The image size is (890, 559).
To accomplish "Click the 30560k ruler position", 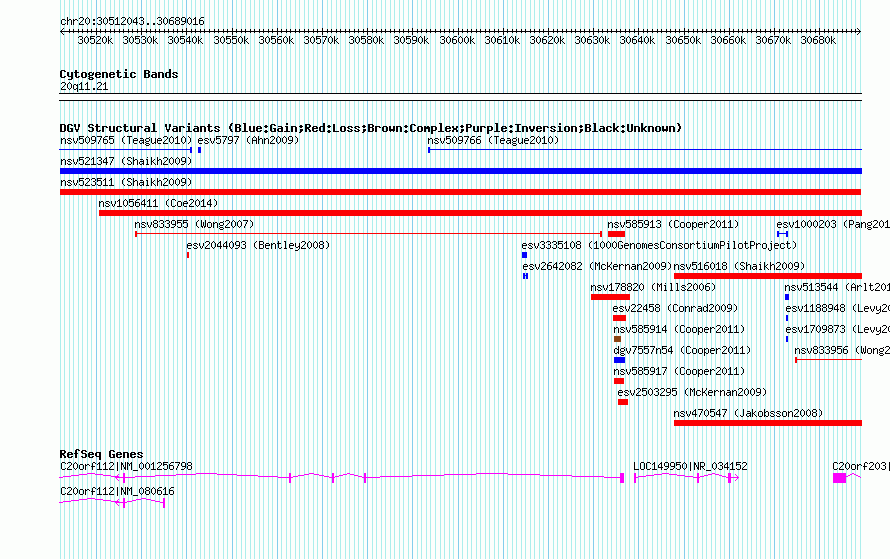I will pyautogui.click(x=276, y=40).
